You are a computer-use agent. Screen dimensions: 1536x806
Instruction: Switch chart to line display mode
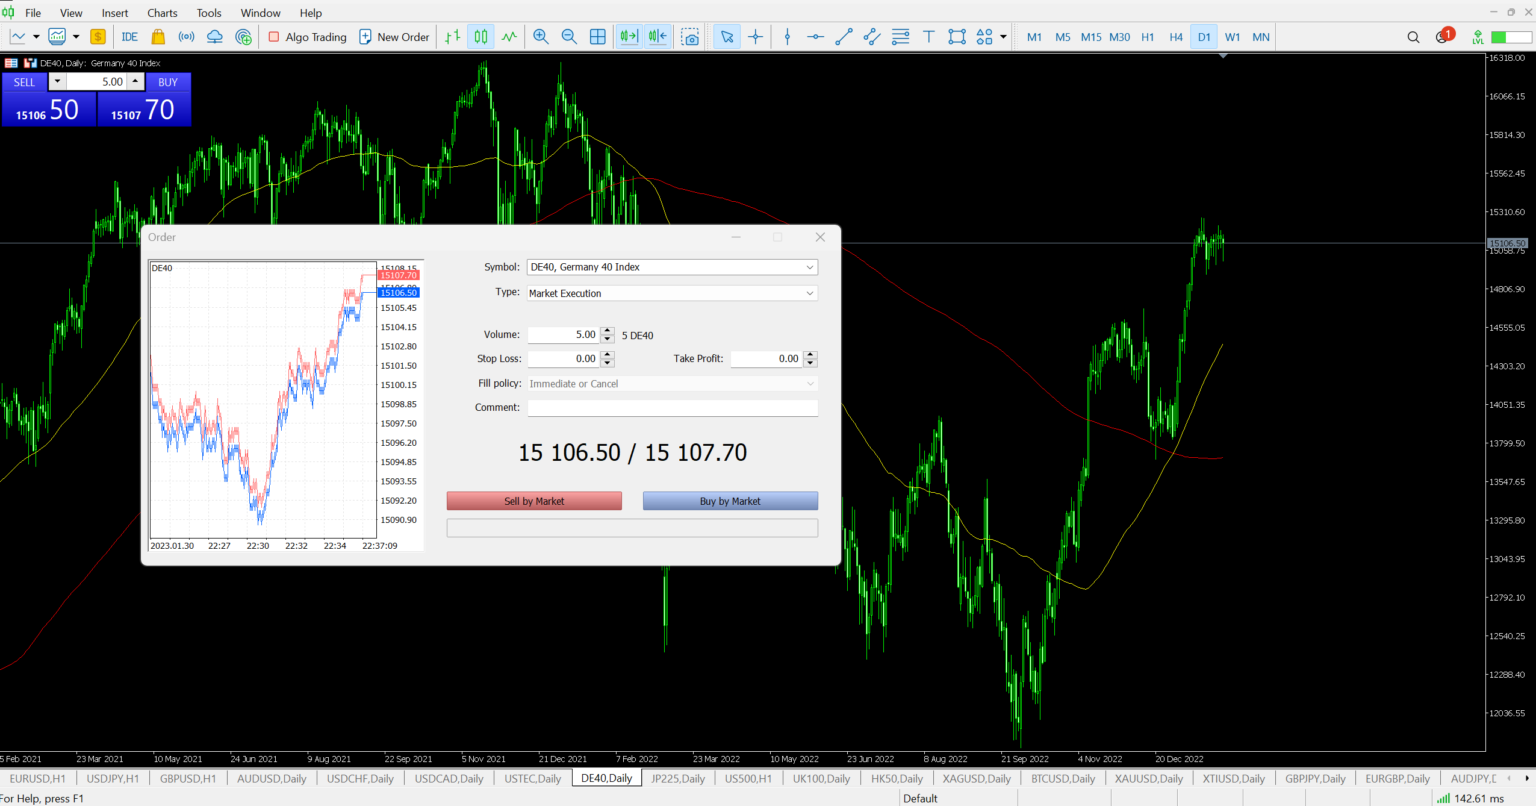pyautogui.click(x=510, y=37)
